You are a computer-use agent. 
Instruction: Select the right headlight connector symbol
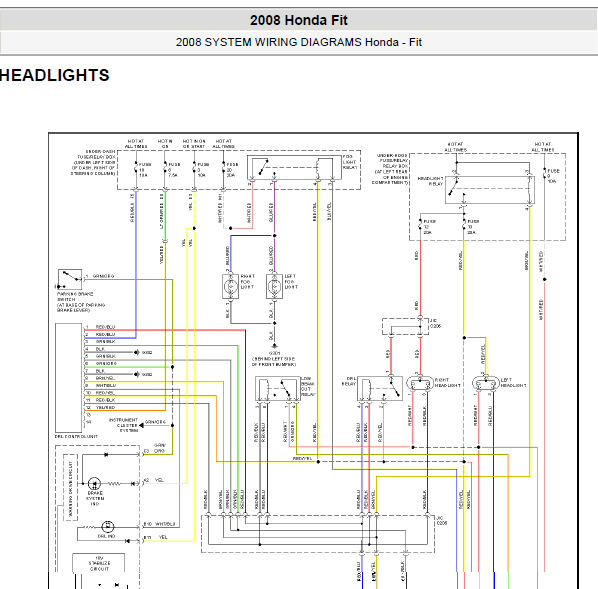420,383
